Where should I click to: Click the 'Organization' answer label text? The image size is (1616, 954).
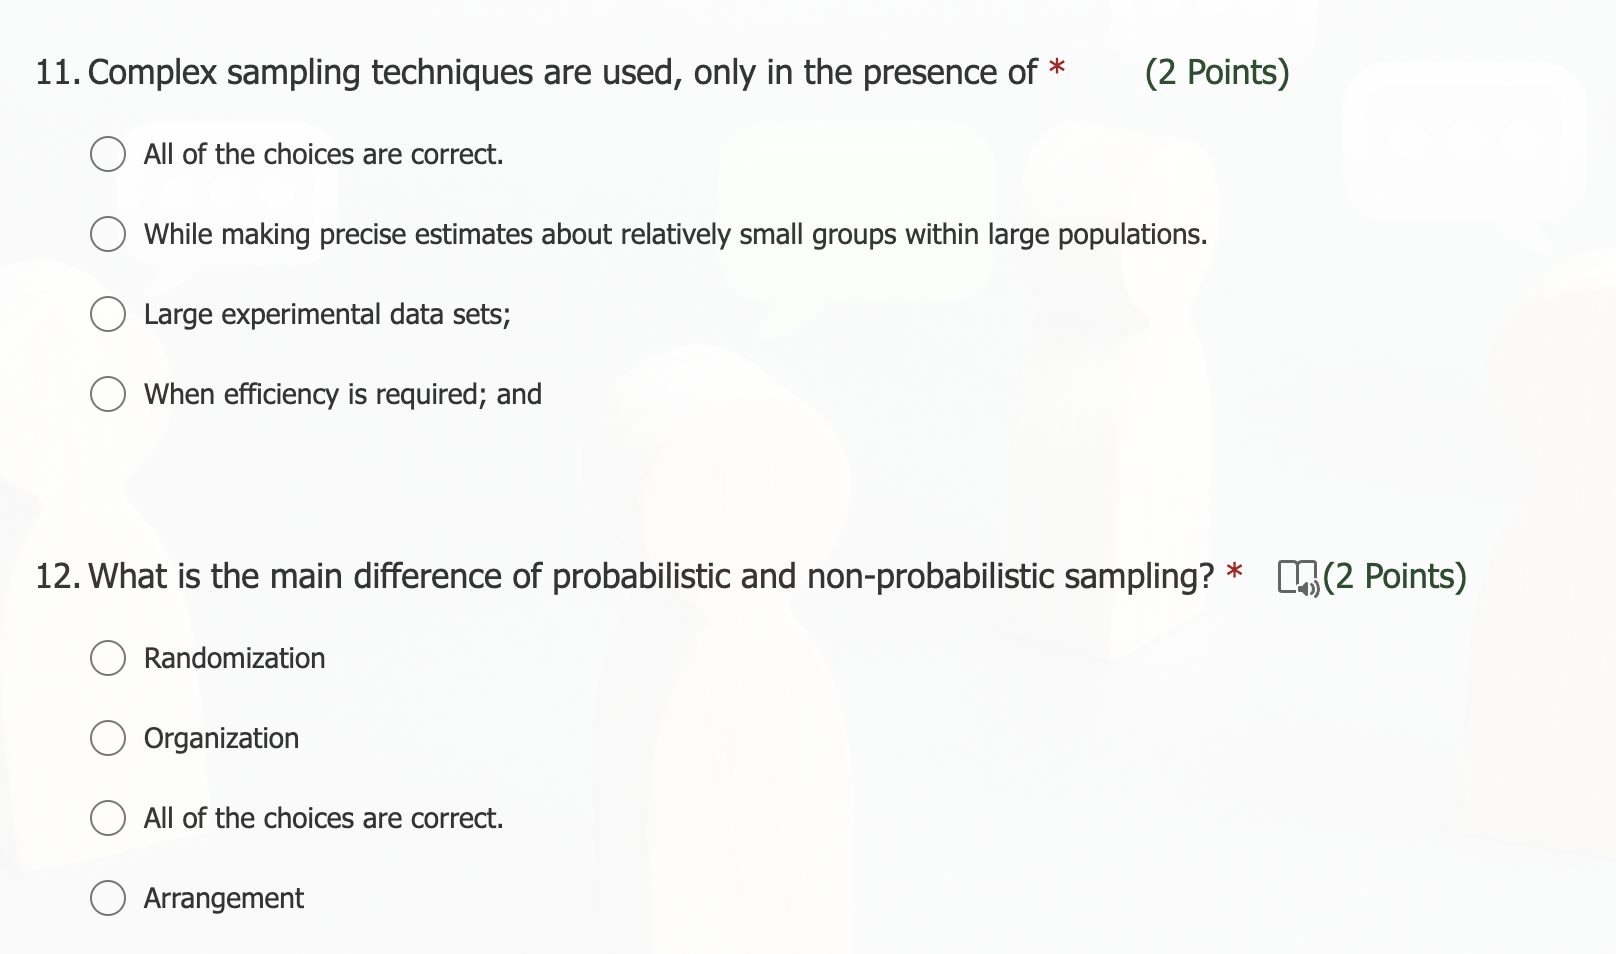point(222,738)
